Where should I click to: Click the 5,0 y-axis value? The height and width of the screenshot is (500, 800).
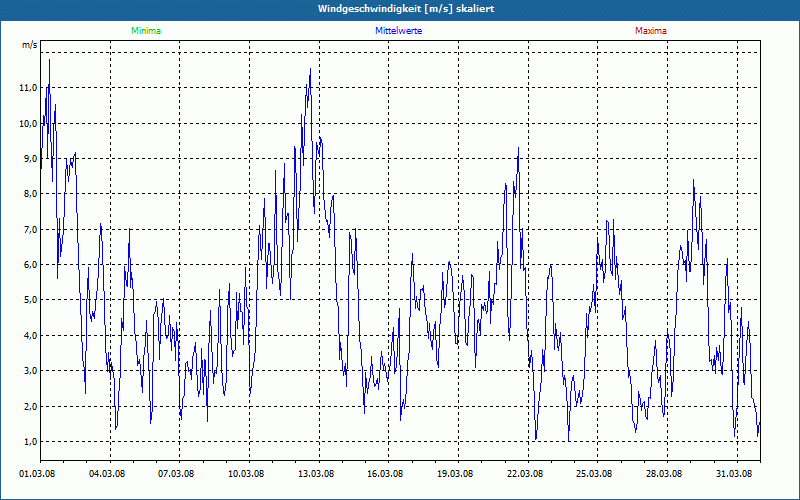31,300
